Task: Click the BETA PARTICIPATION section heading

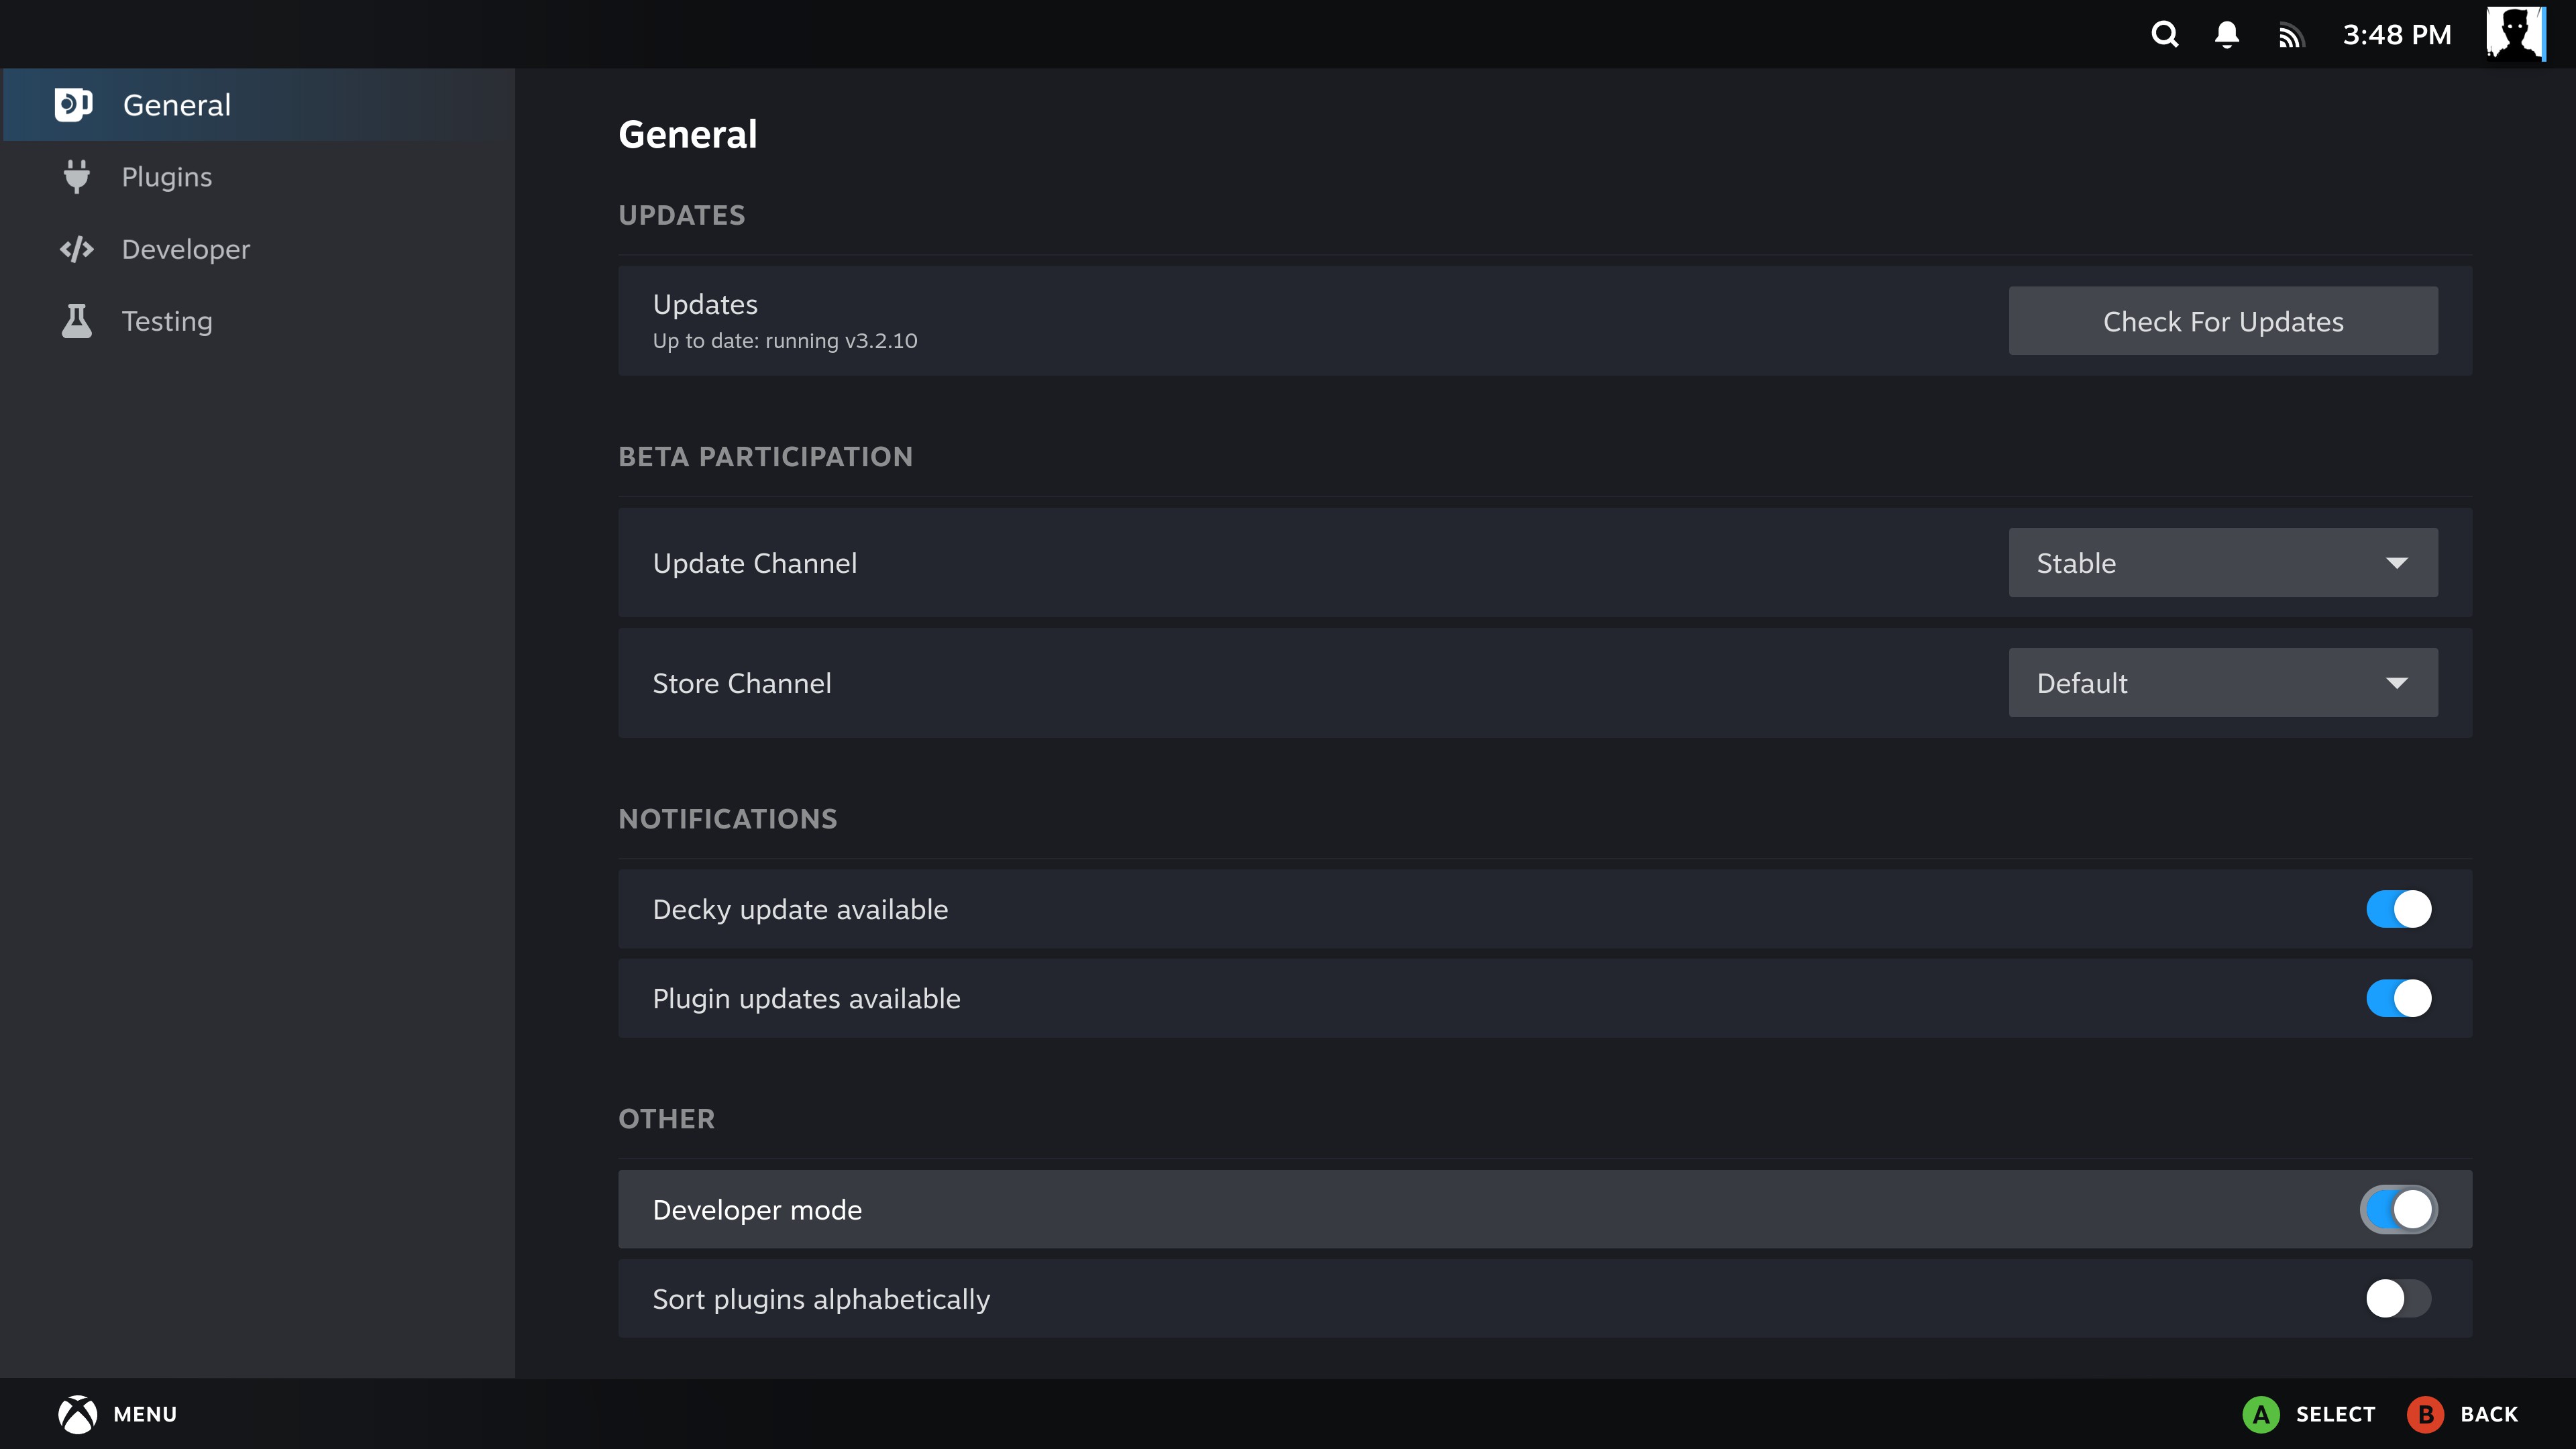Action: click(x=765, y=457)
